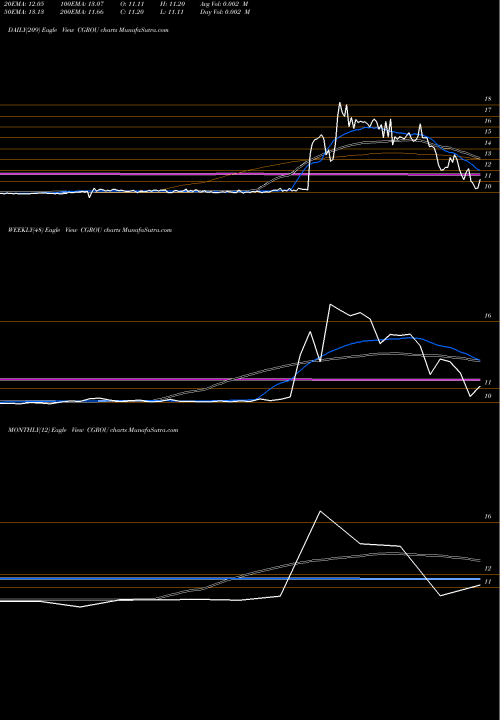Click the 15 price label on daily chart
The width and height of the screenshot is (500, 720).
(x=488, y=132)
